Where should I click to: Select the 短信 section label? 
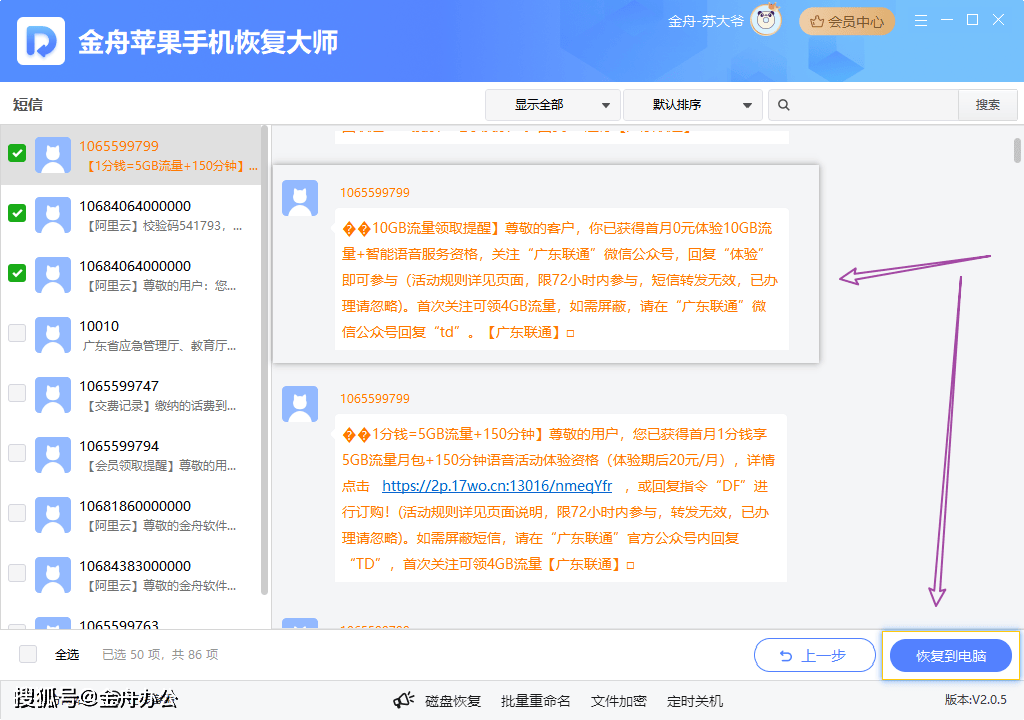(28, 104)
